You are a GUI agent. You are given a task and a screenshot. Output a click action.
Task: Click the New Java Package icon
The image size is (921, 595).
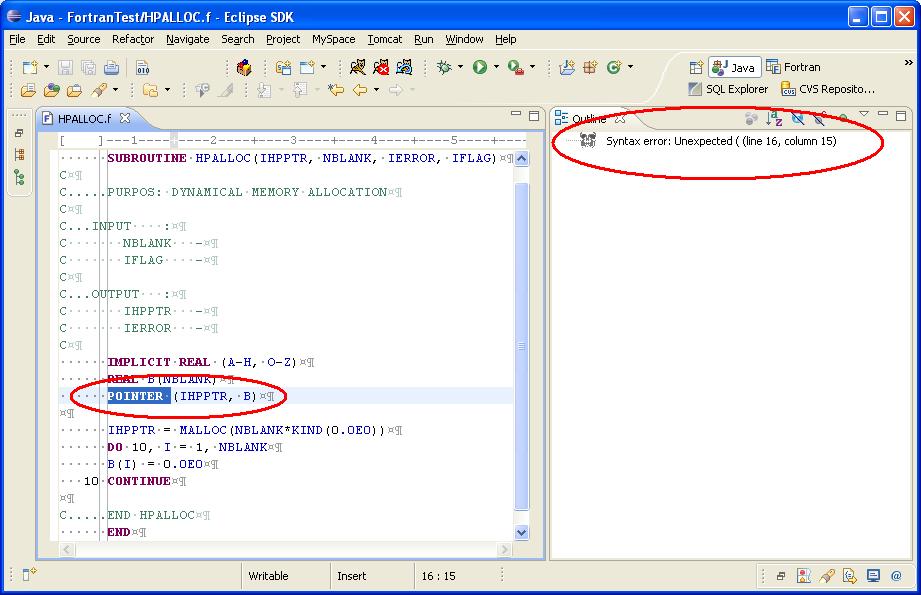tap(590, 68)
